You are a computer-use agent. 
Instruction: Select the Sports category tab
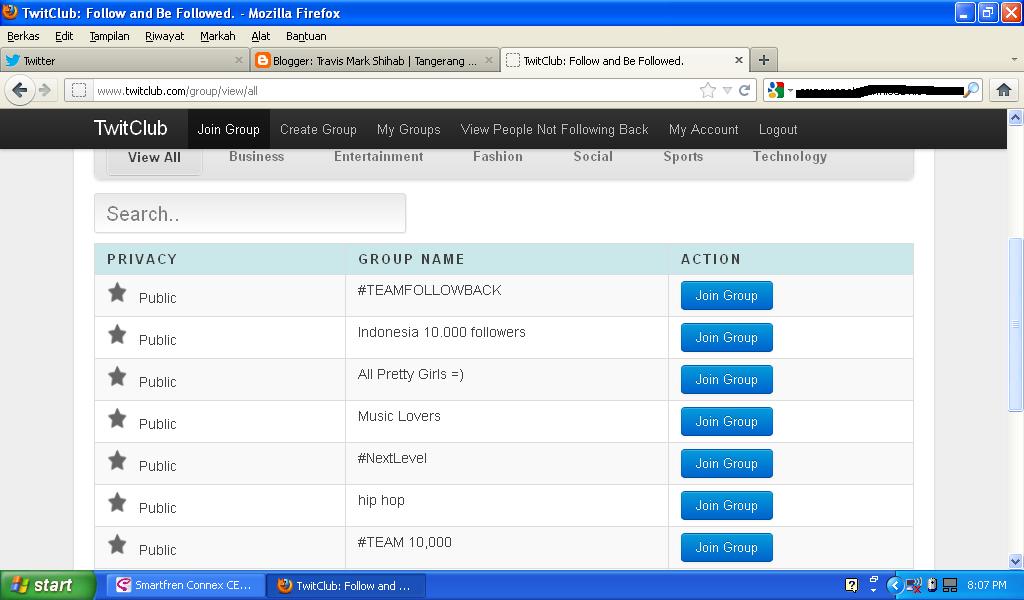pyautogui.click(x=683, y=157)
